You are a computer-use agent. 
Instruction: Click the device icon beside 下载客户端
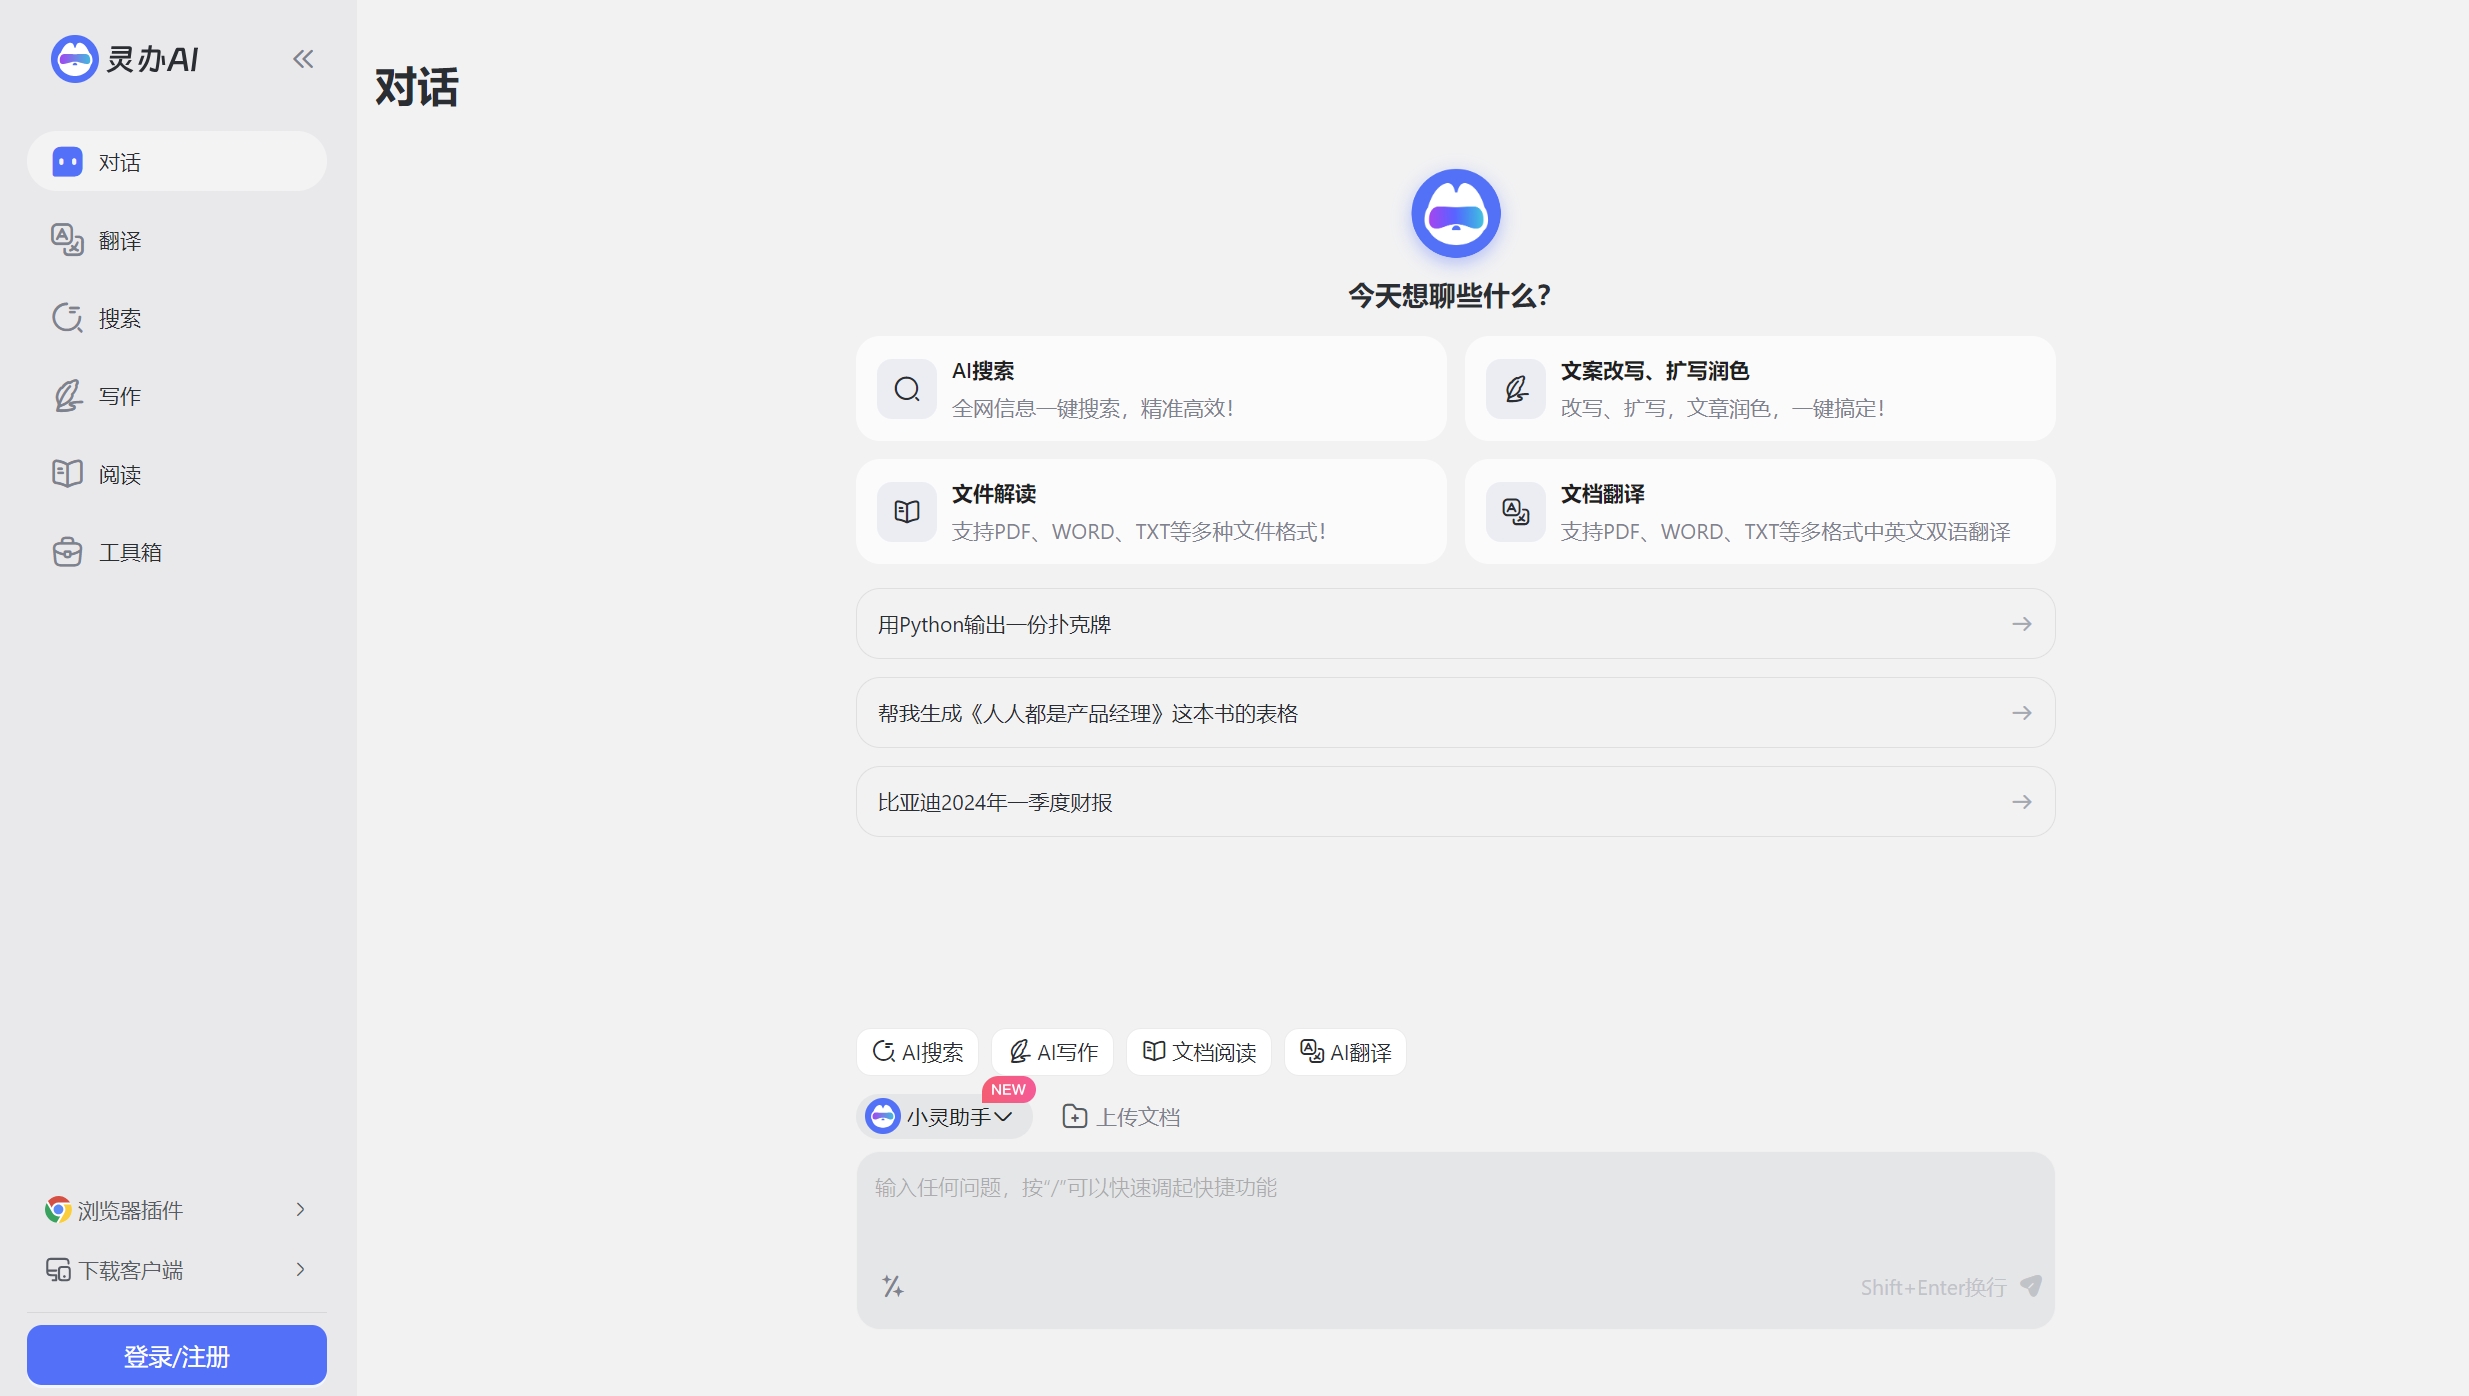tap(58, 1270)
